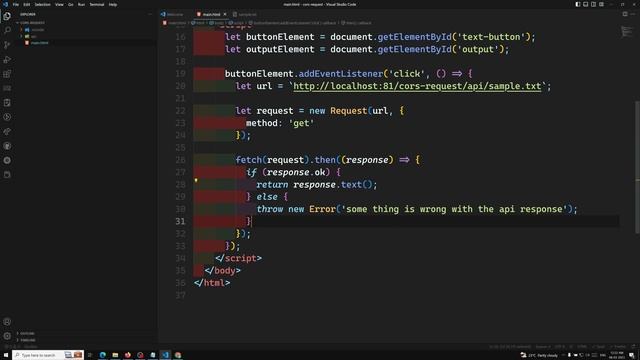This screenshot has height=360, width=640.
Task: Open the Selection menu
Action: coord(42,4)
